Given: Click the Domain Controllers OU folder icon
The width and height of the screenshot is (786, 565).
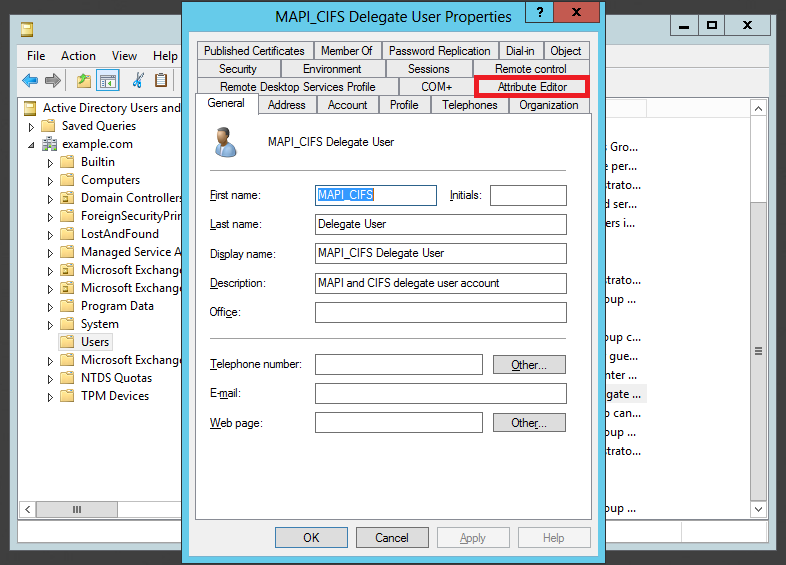Looking at the screenshot, I should point(67,198).
